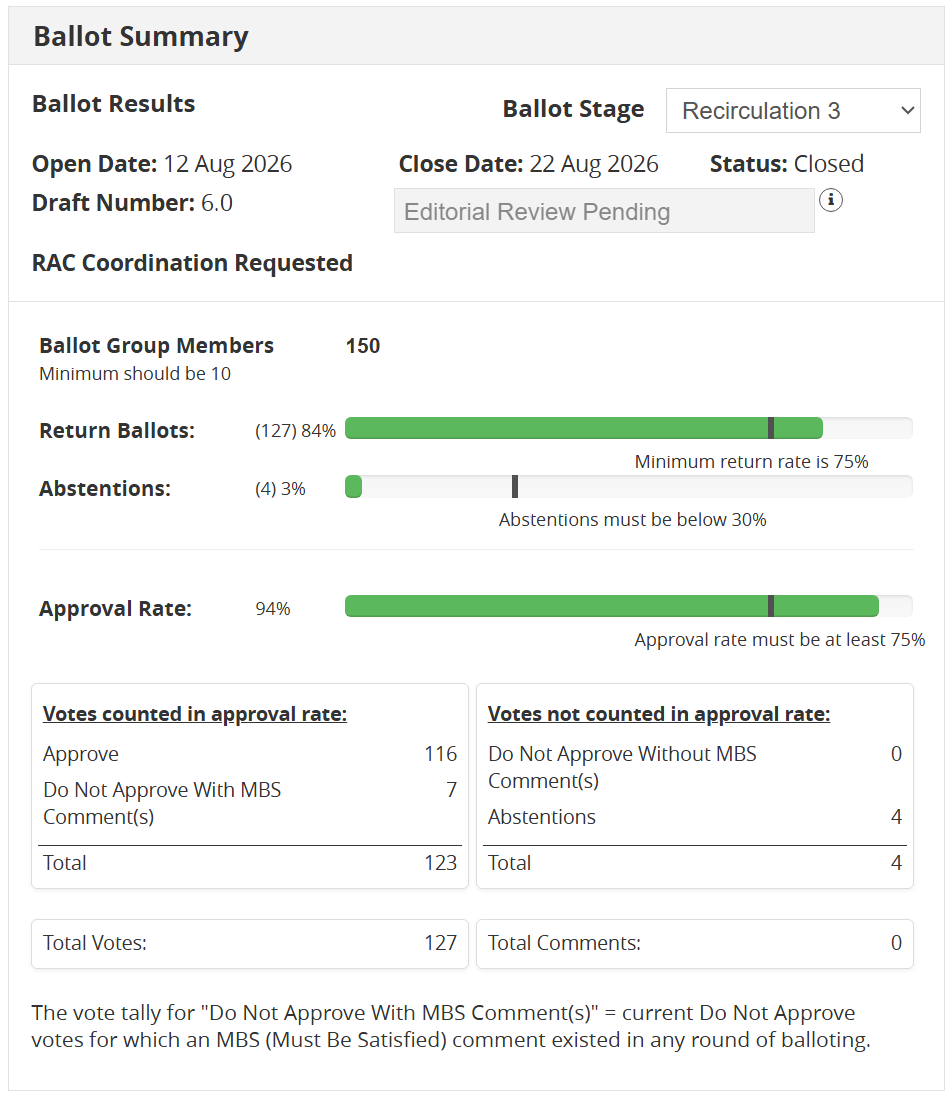Click the Votes not counted in approval rate heading
The width and height of the screenshot is (951, 1095).
pos(658,714)
